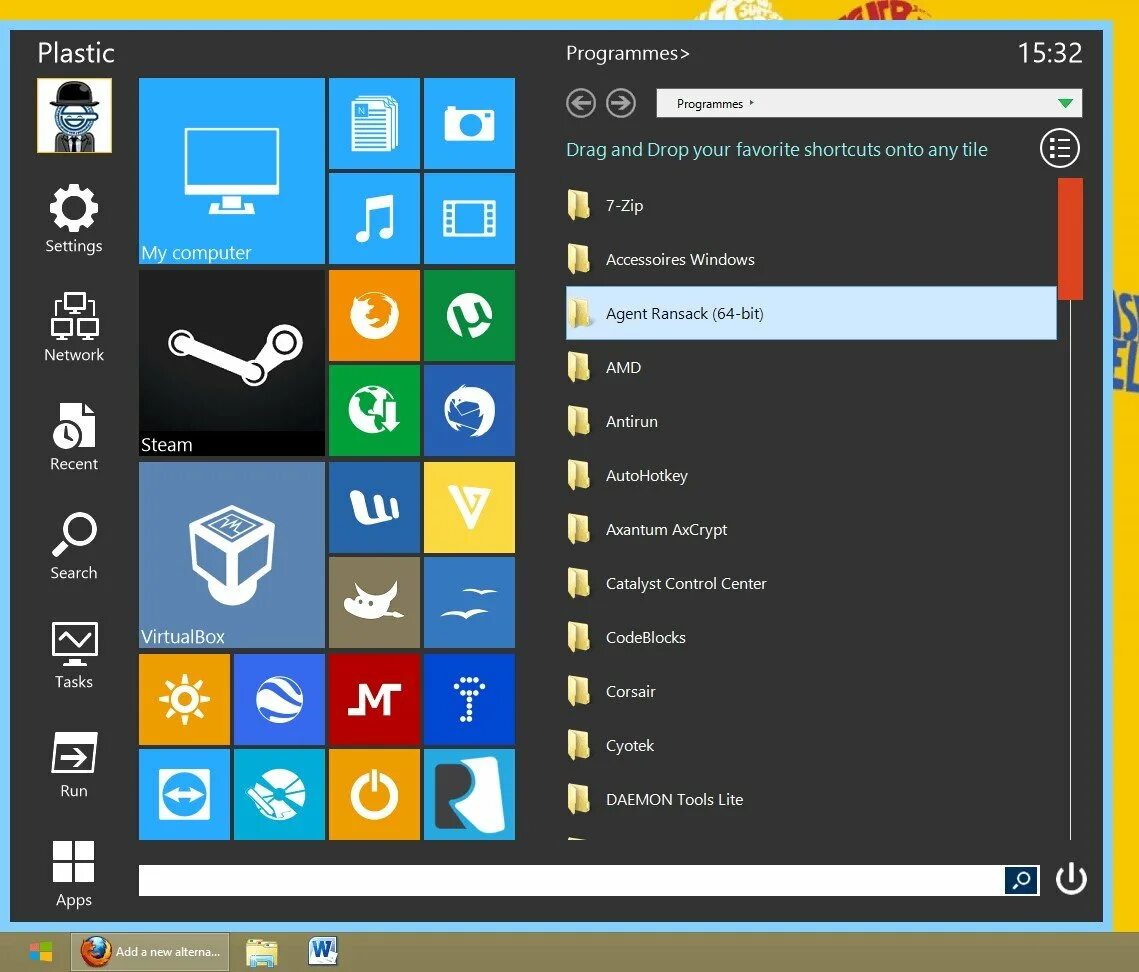Image resolution: width=1139 pixels, height=972 pixels.
Task: Open the Documents tile
Action: (x=374, y=123)
